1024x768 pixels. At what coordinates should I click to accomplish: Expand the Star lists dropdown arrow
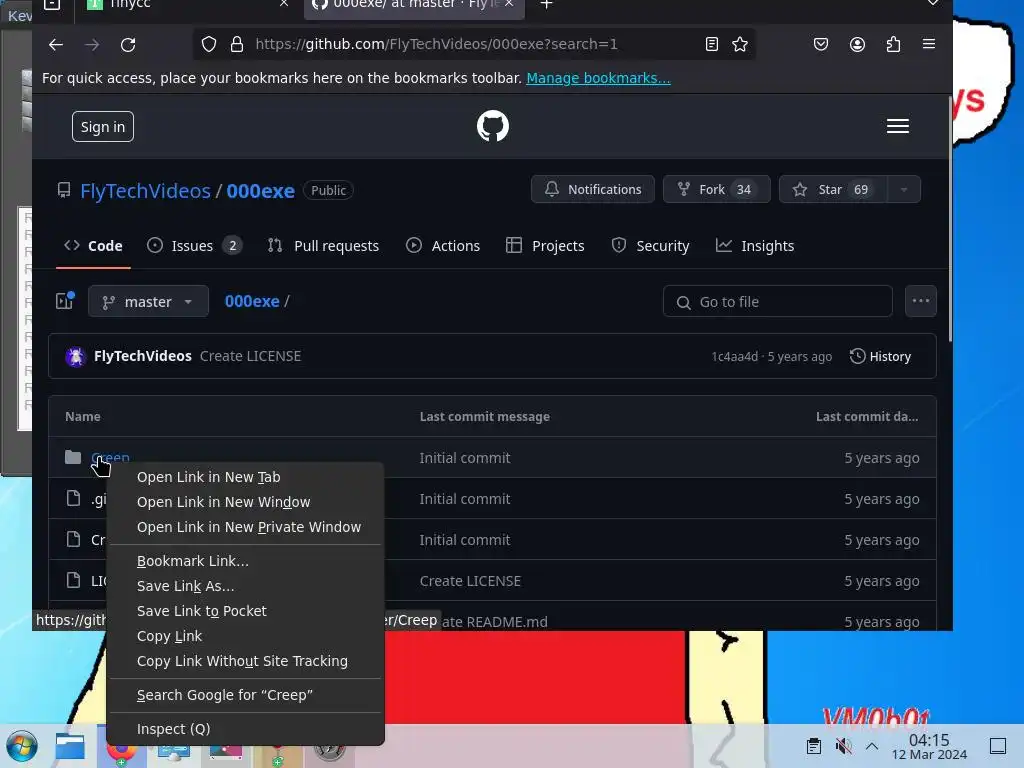pos(904,189)
